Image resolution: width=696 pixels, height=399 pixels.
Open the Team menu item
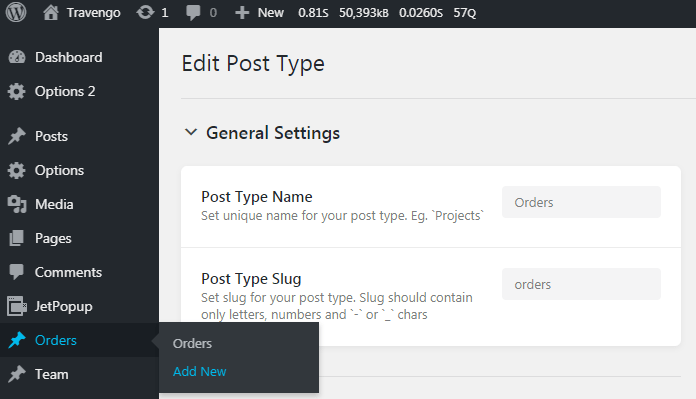pyautogui.click(x=51, y=374)
